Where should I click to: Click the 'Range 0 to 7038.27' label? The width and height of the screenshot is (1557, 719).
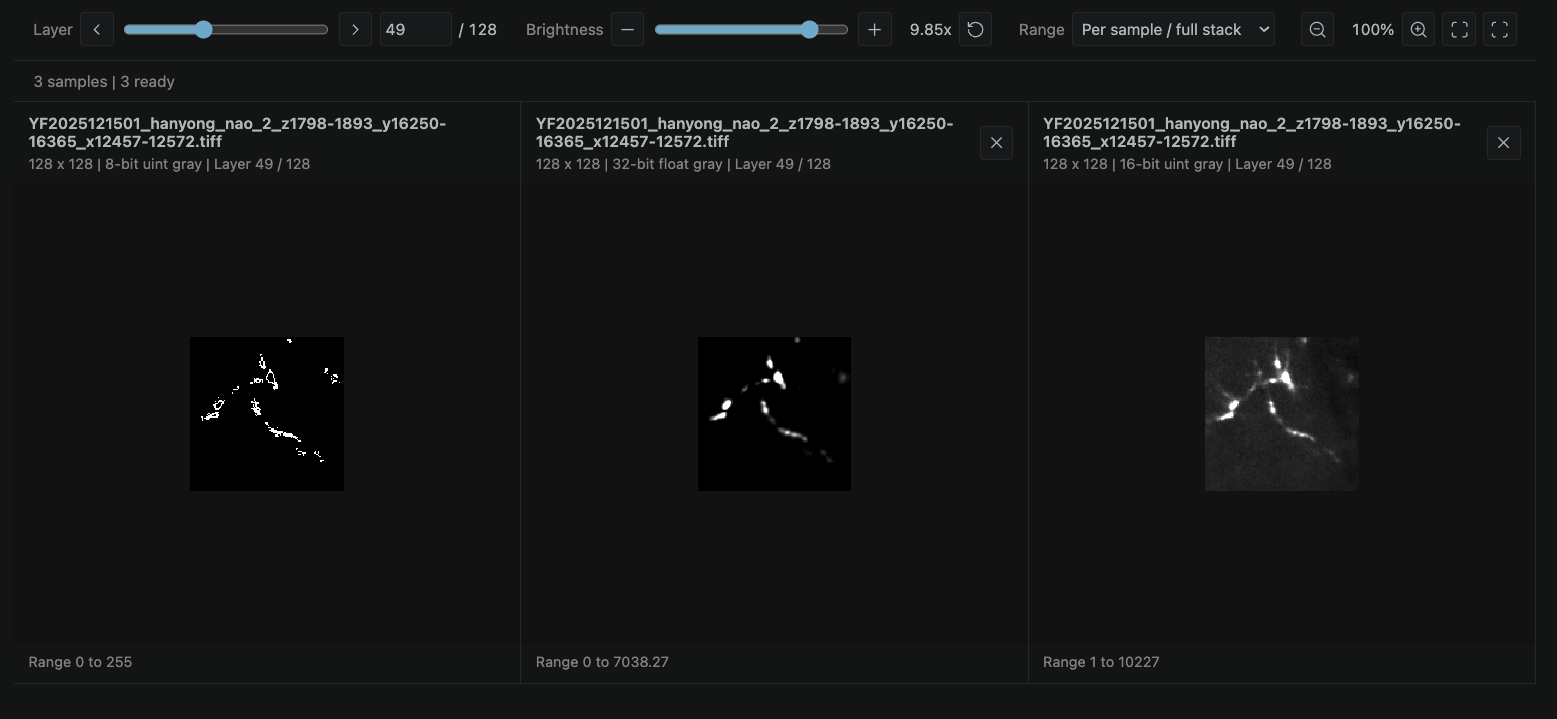(602, 662)
